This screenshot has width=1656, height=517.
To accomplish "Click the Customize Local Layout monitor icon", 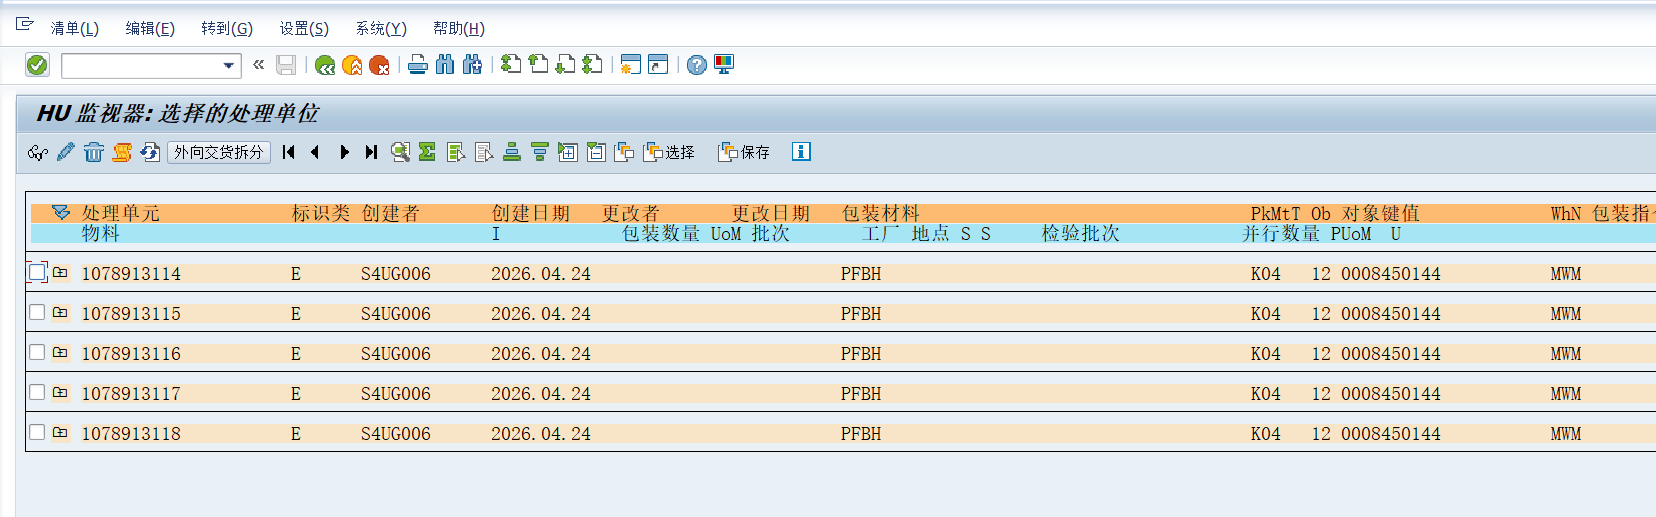I will click(x=724, y=65).
